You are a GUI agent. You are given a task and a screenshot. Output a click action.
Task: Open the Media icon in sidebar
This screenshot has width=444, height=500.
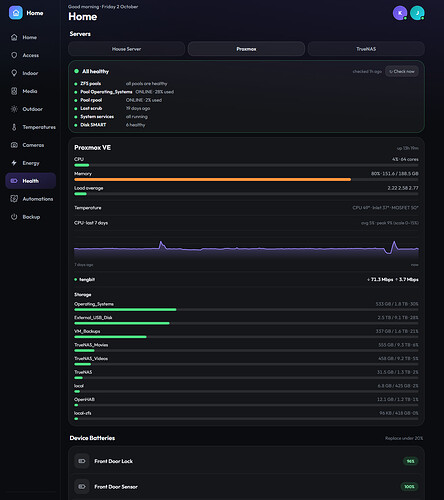coord(14,91)
